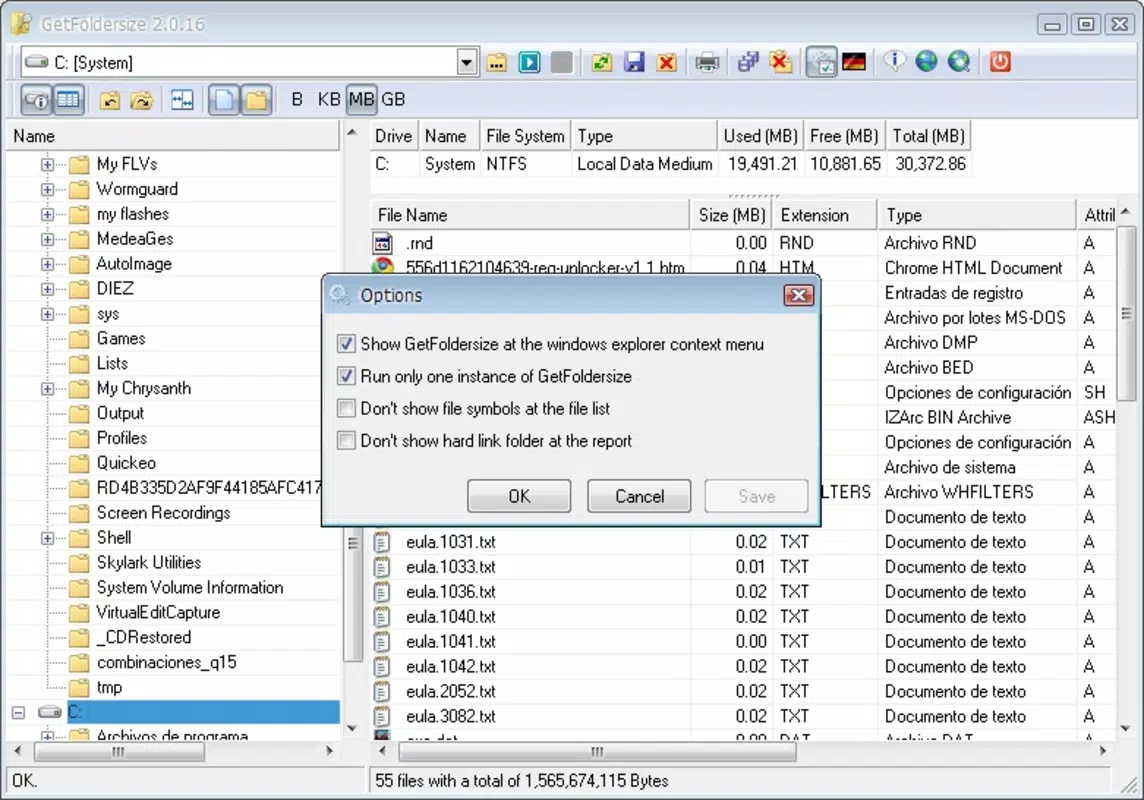The height and width of the screenshot is (800, 1144).
Task: Expand the DIEZ folder node
Action: (47, 289)
